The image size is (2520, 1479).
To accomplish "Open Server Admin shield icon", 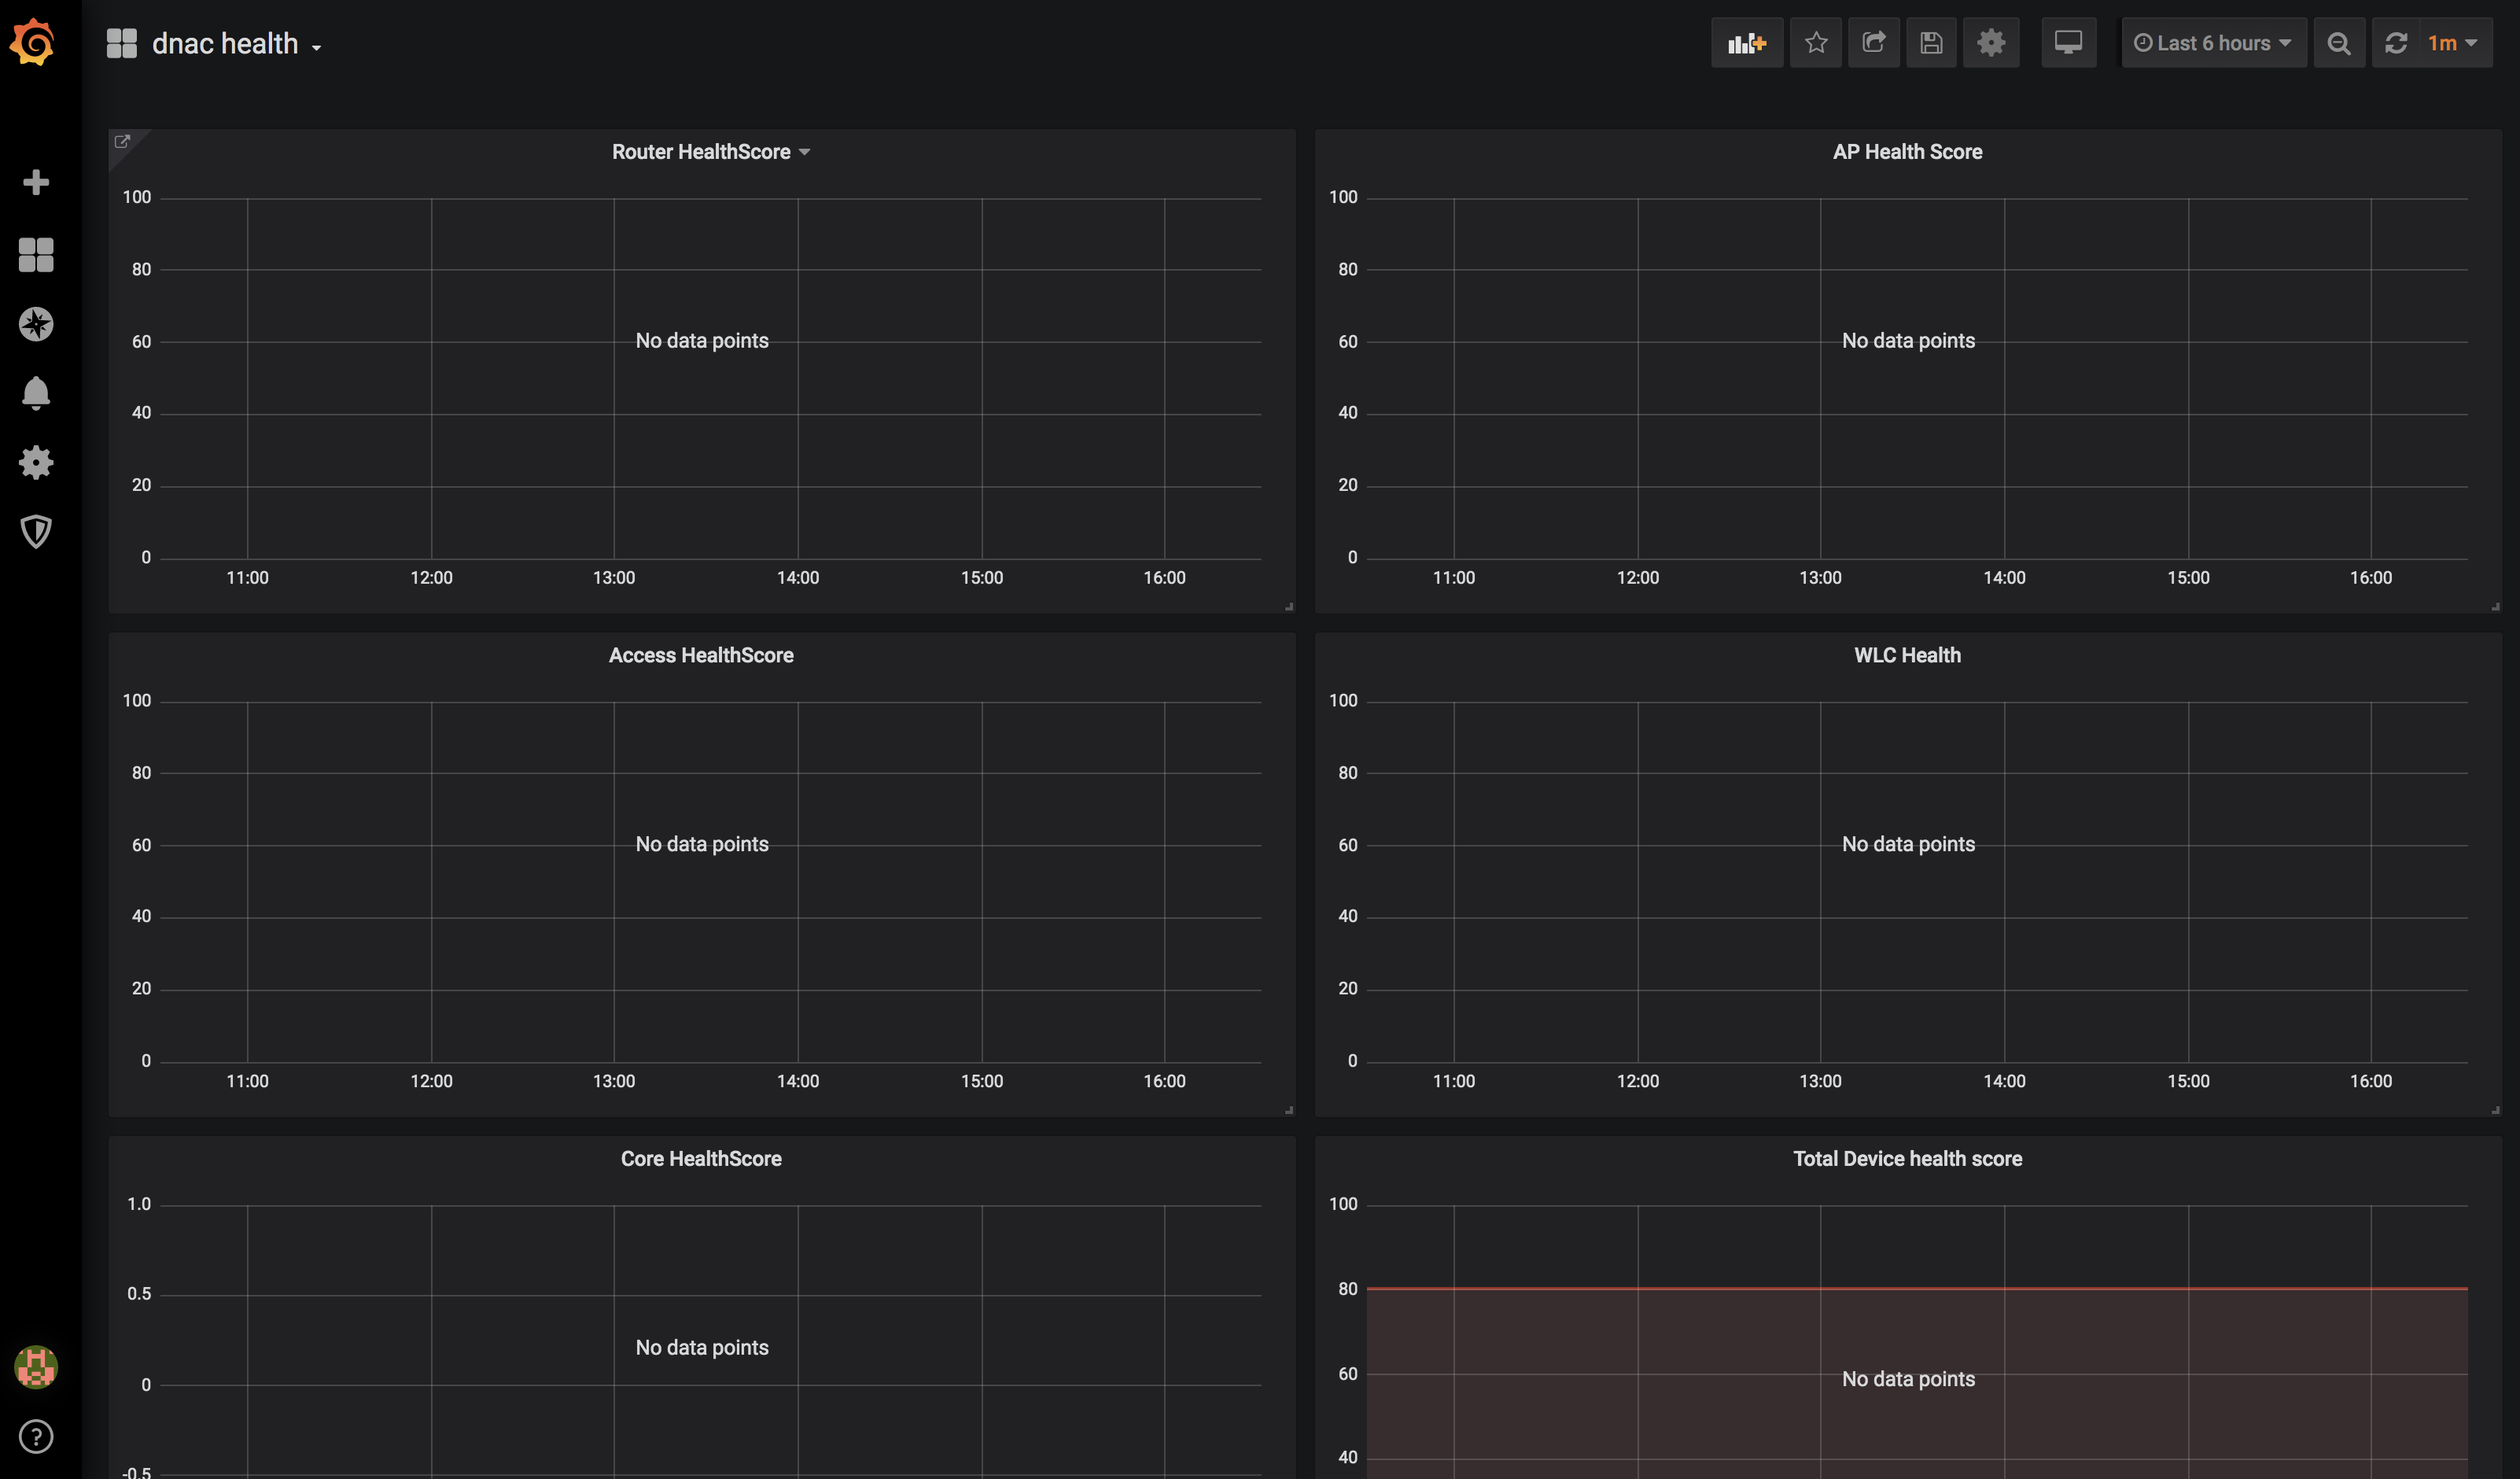I will click(36, 531).
